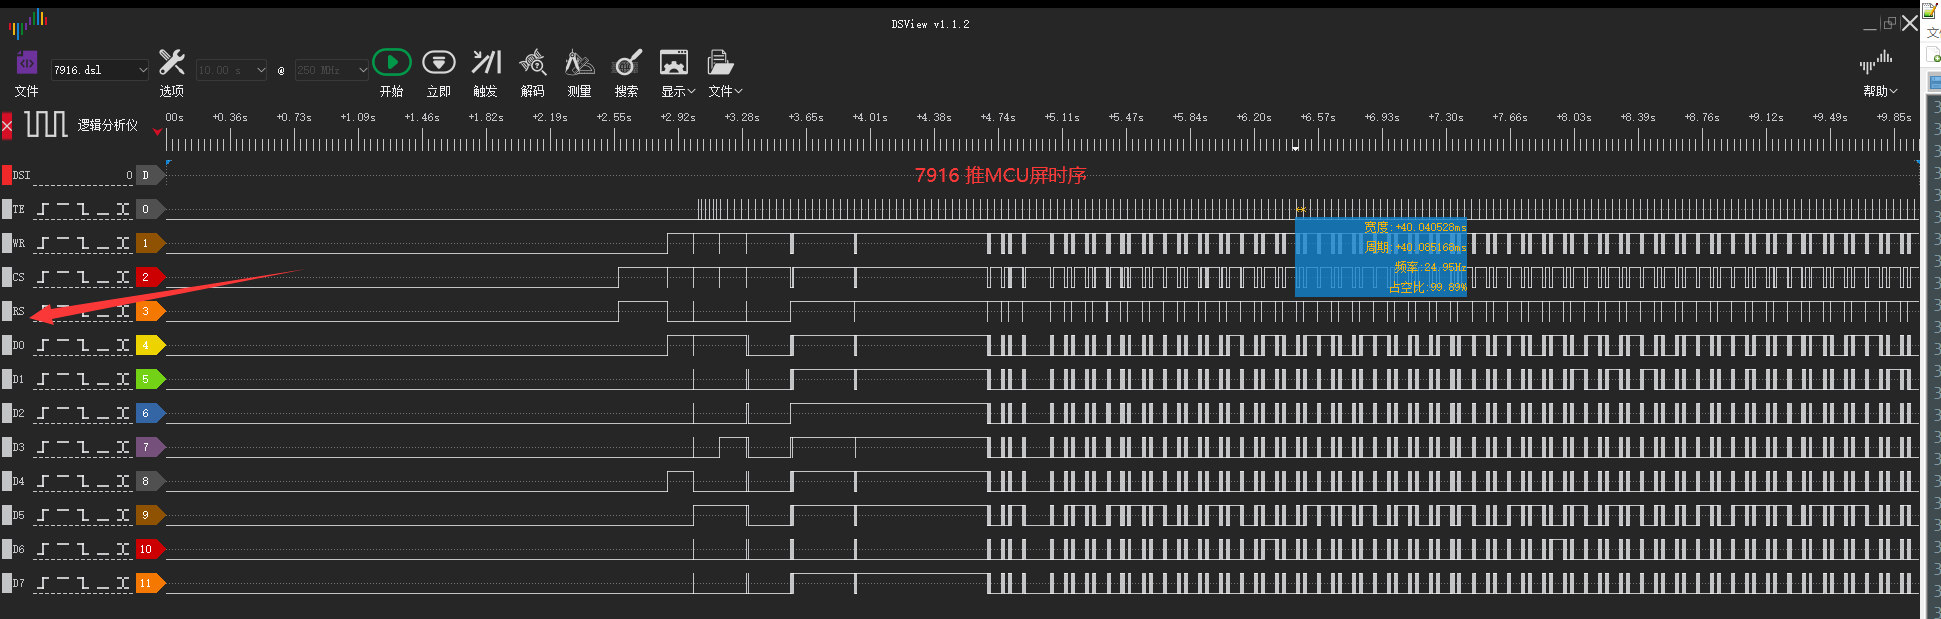
Task: Expand the 7916.dsl file dropdown
Action: tap(142, 70)
